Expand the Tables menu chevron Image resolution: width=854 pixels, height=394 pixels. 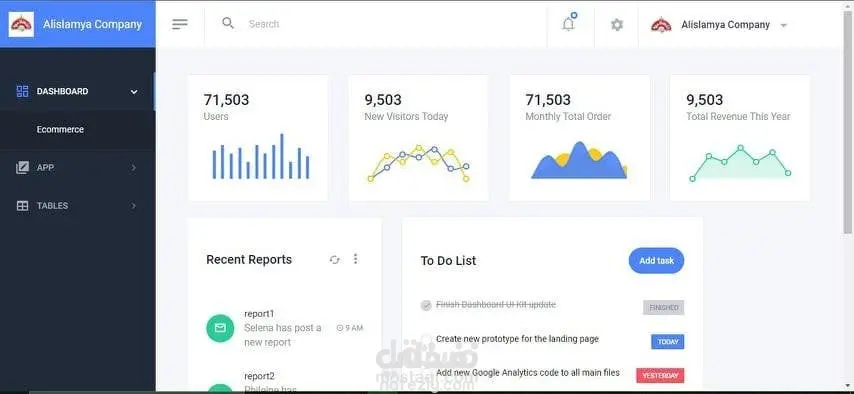[x=134, y=206]
